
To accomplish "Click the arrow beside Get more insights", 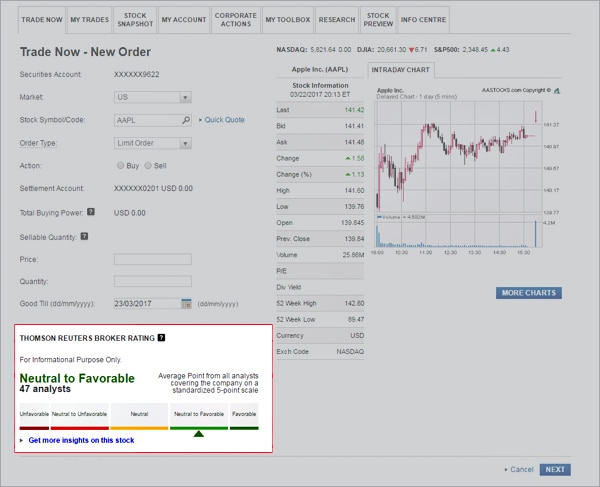I will point(22,440).
